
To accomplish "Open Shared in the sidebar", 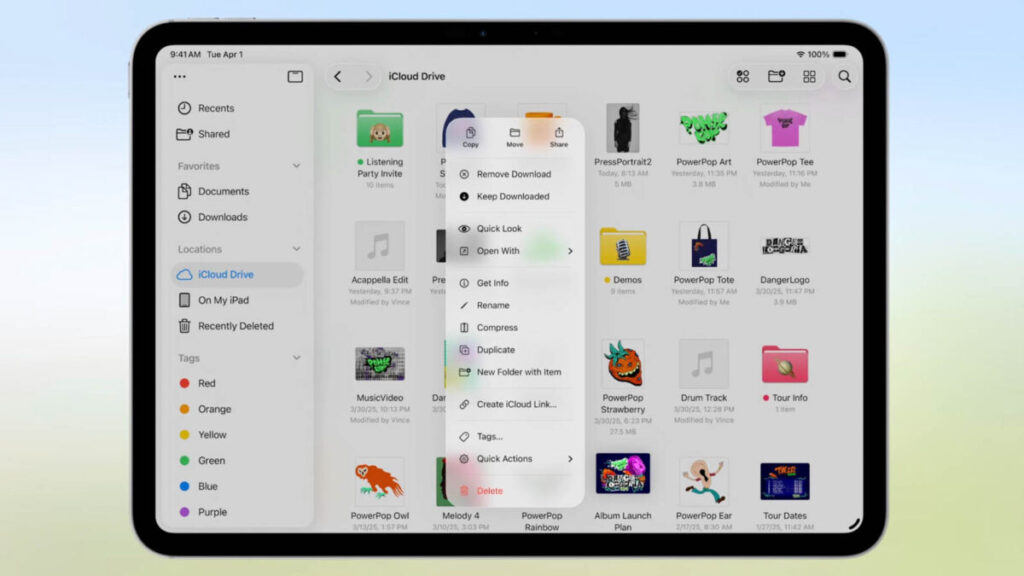I will (238, 134).
